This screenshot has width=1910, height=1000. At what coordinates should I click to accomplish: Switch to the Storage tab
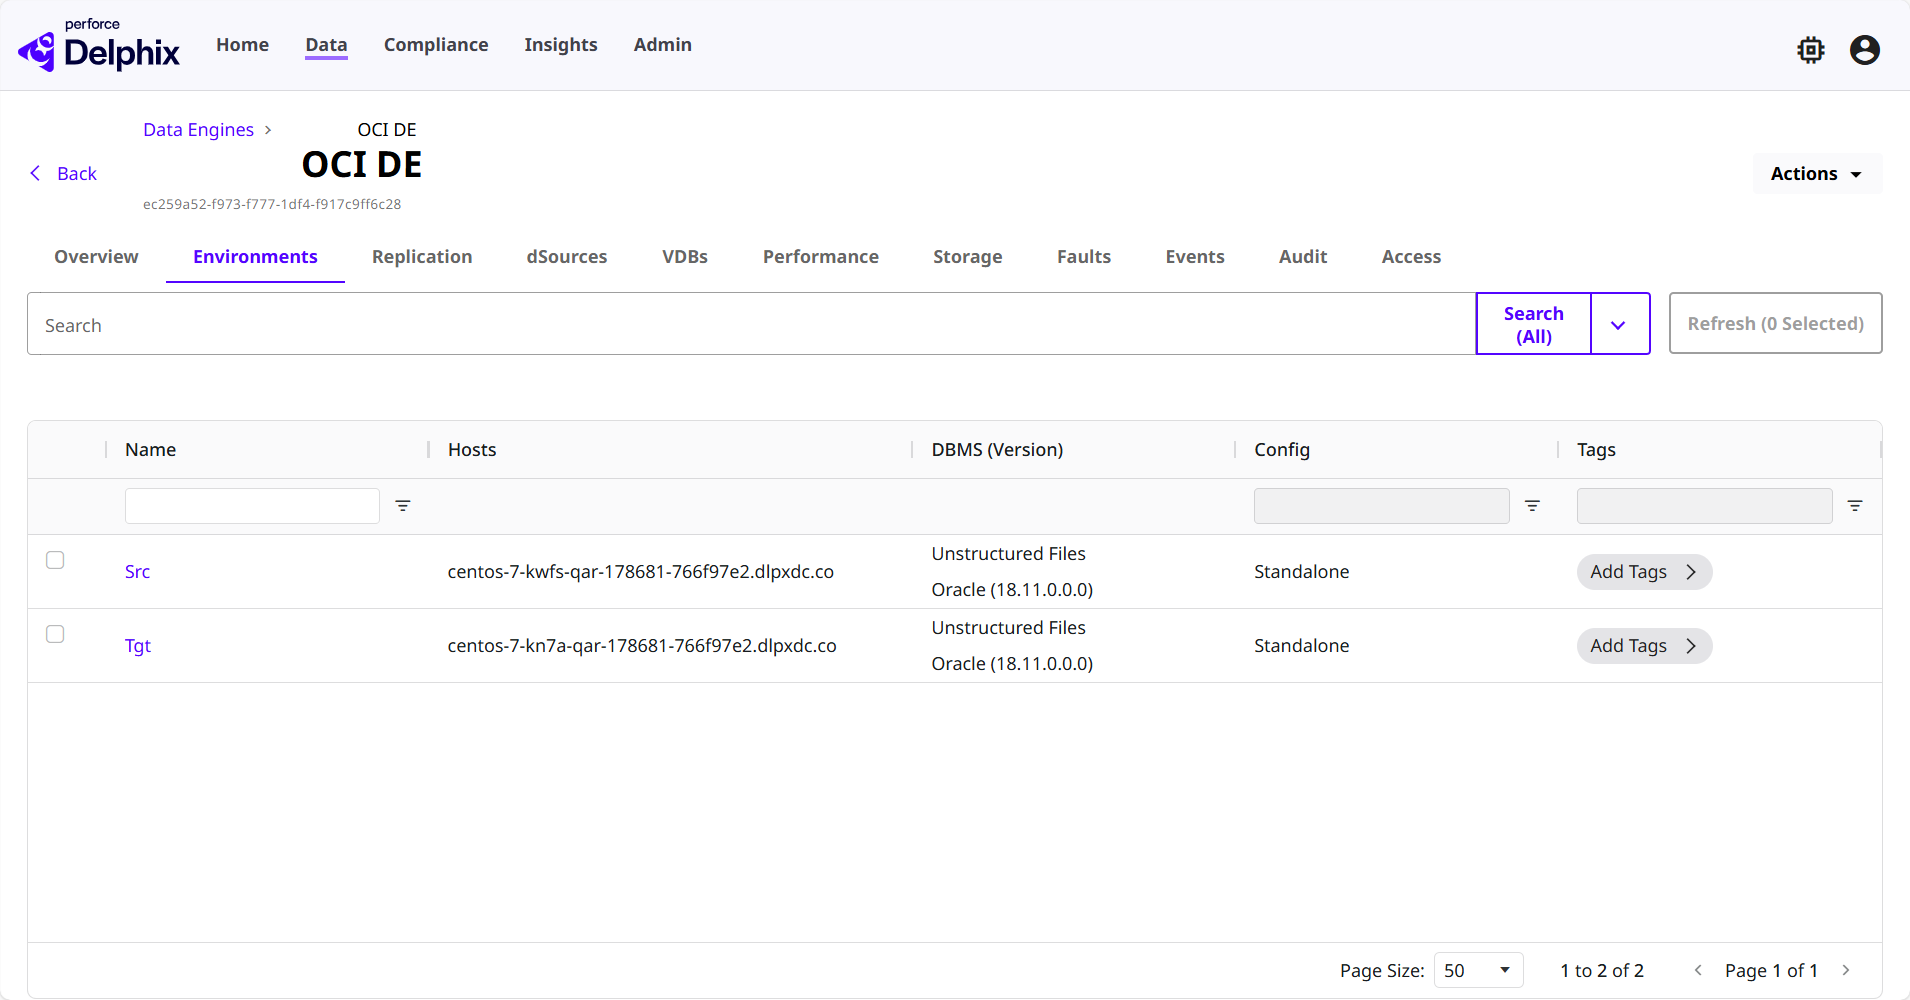tap(968, 257)
